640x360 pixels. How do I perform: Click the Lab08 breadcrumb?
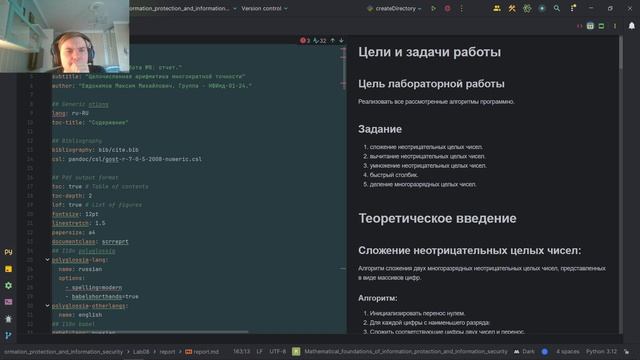click(x=141, y=351)
